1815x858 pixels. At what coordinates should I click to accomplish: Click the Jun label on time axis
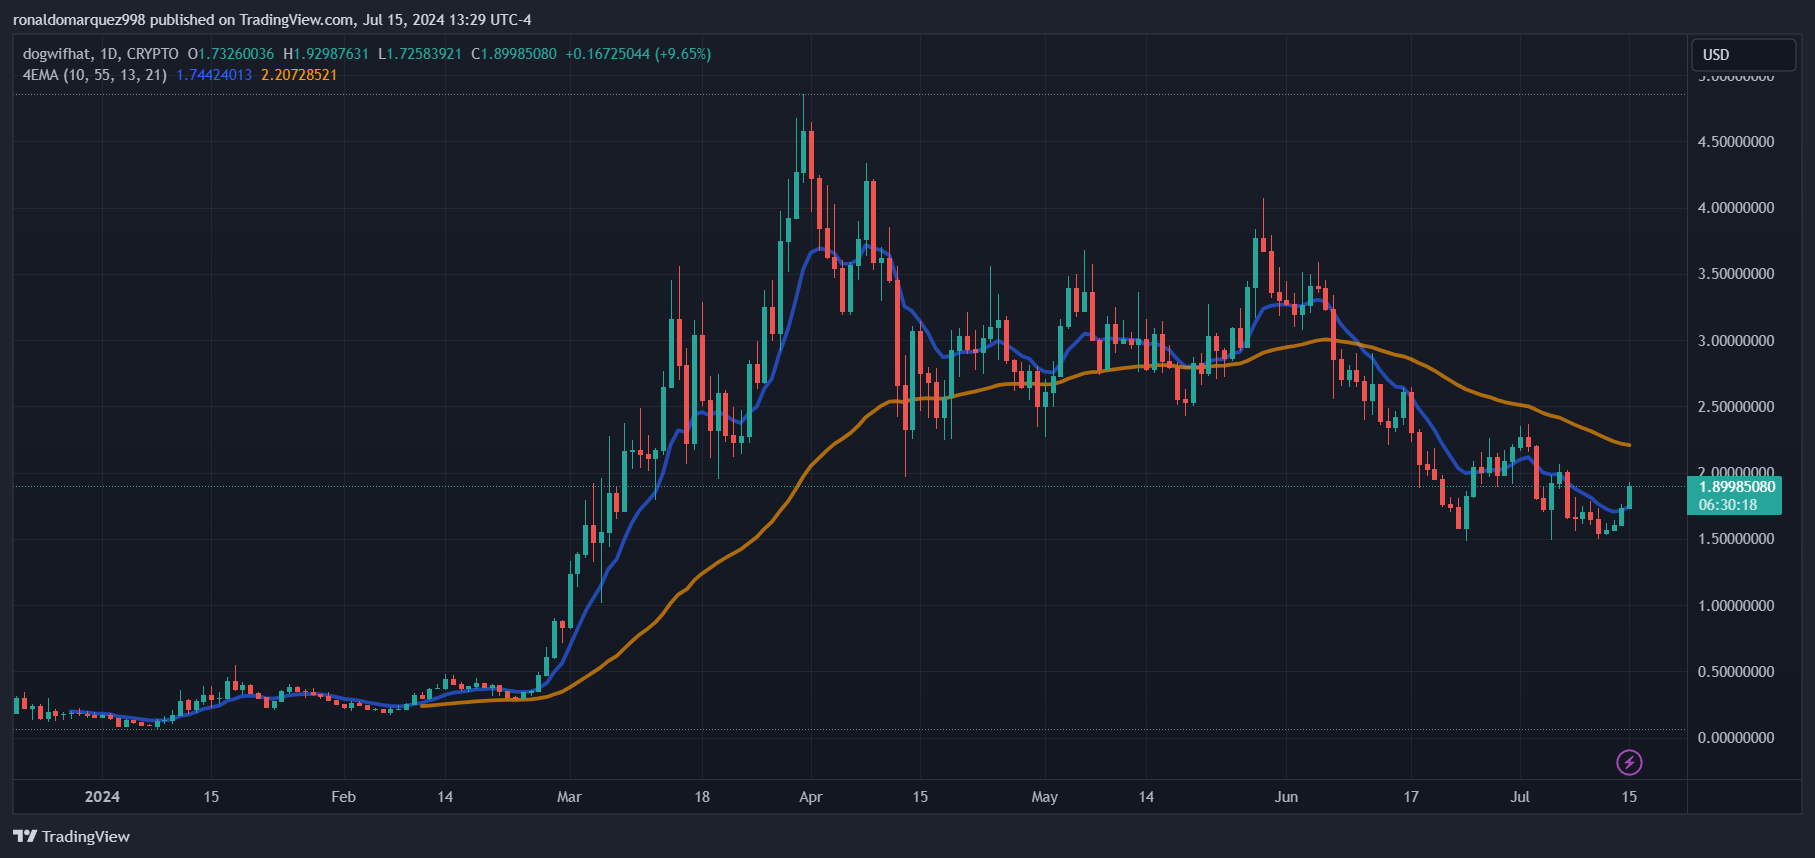[1286, 797]
